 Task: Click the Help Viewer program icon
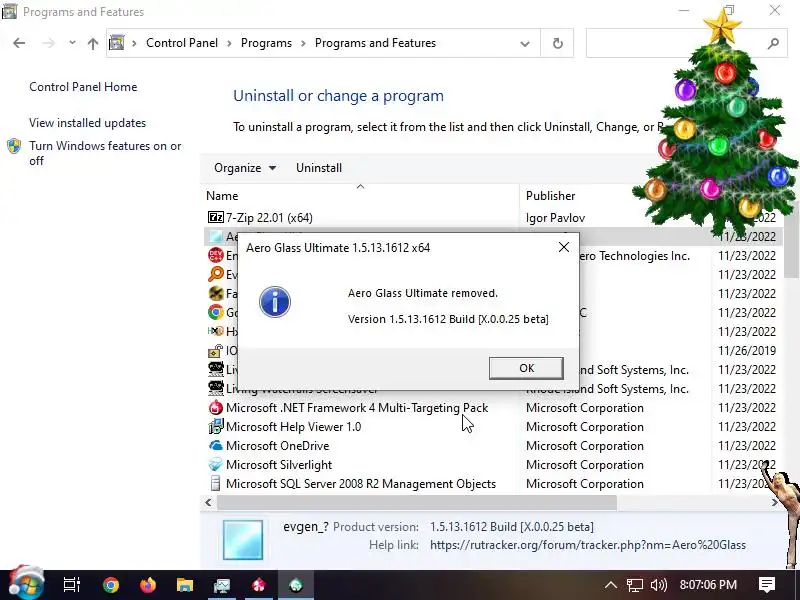[216, 427]
